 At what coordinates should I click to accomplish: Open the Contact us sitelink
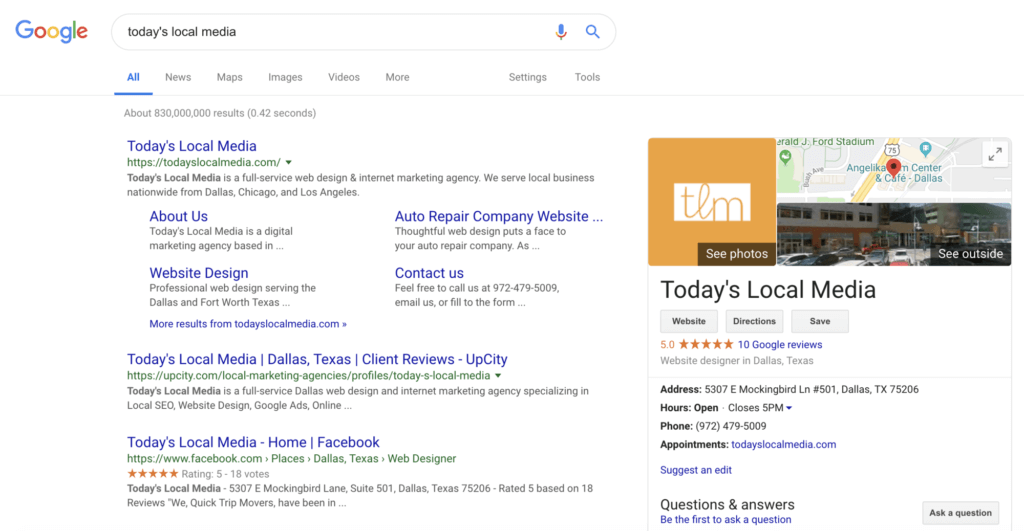tap(429, 273)
